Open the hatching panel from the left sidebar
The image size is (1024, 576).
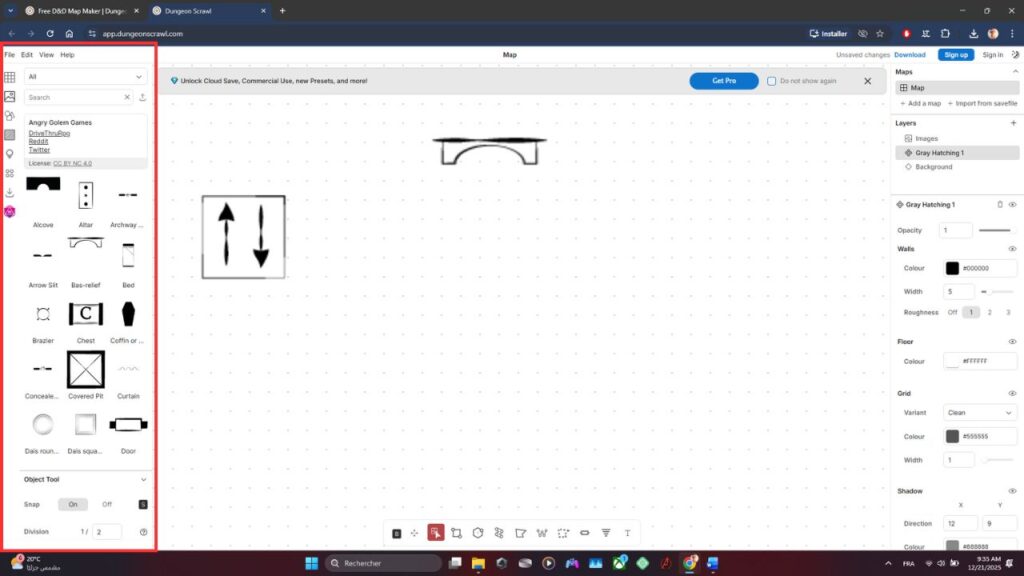(x=9, y=135)
